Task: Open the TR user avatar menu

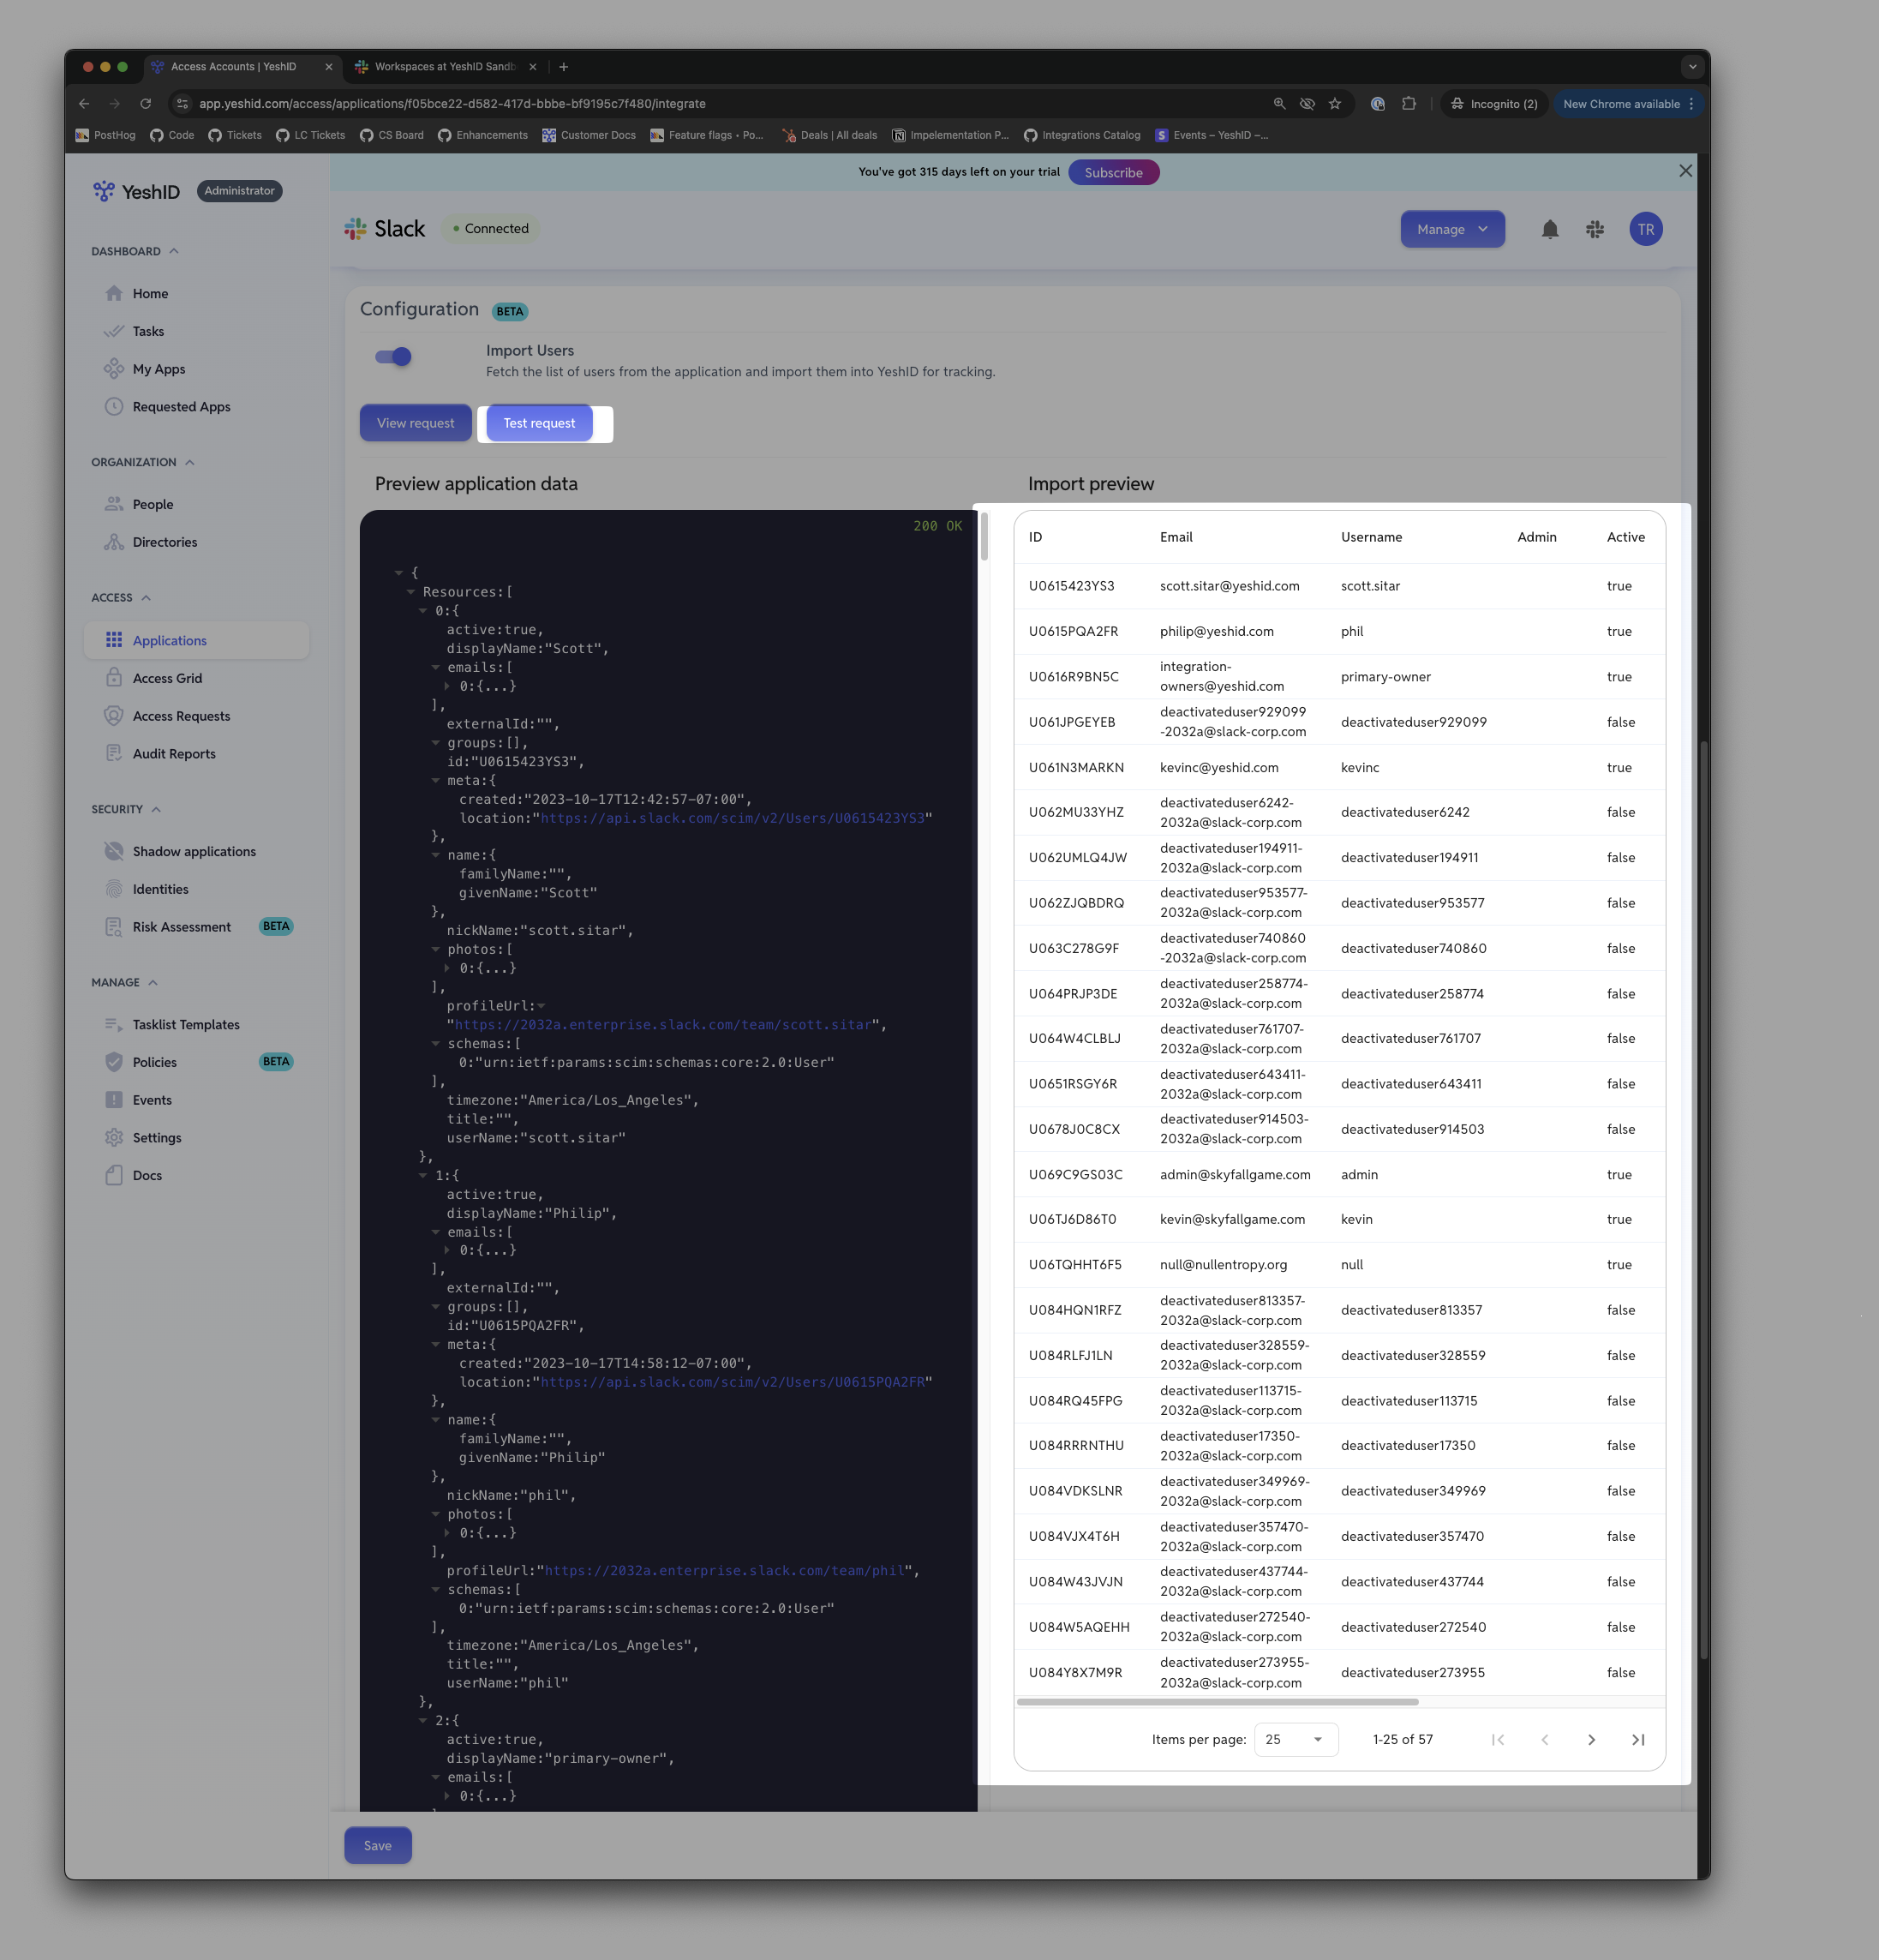Action: pos(1645,229)
